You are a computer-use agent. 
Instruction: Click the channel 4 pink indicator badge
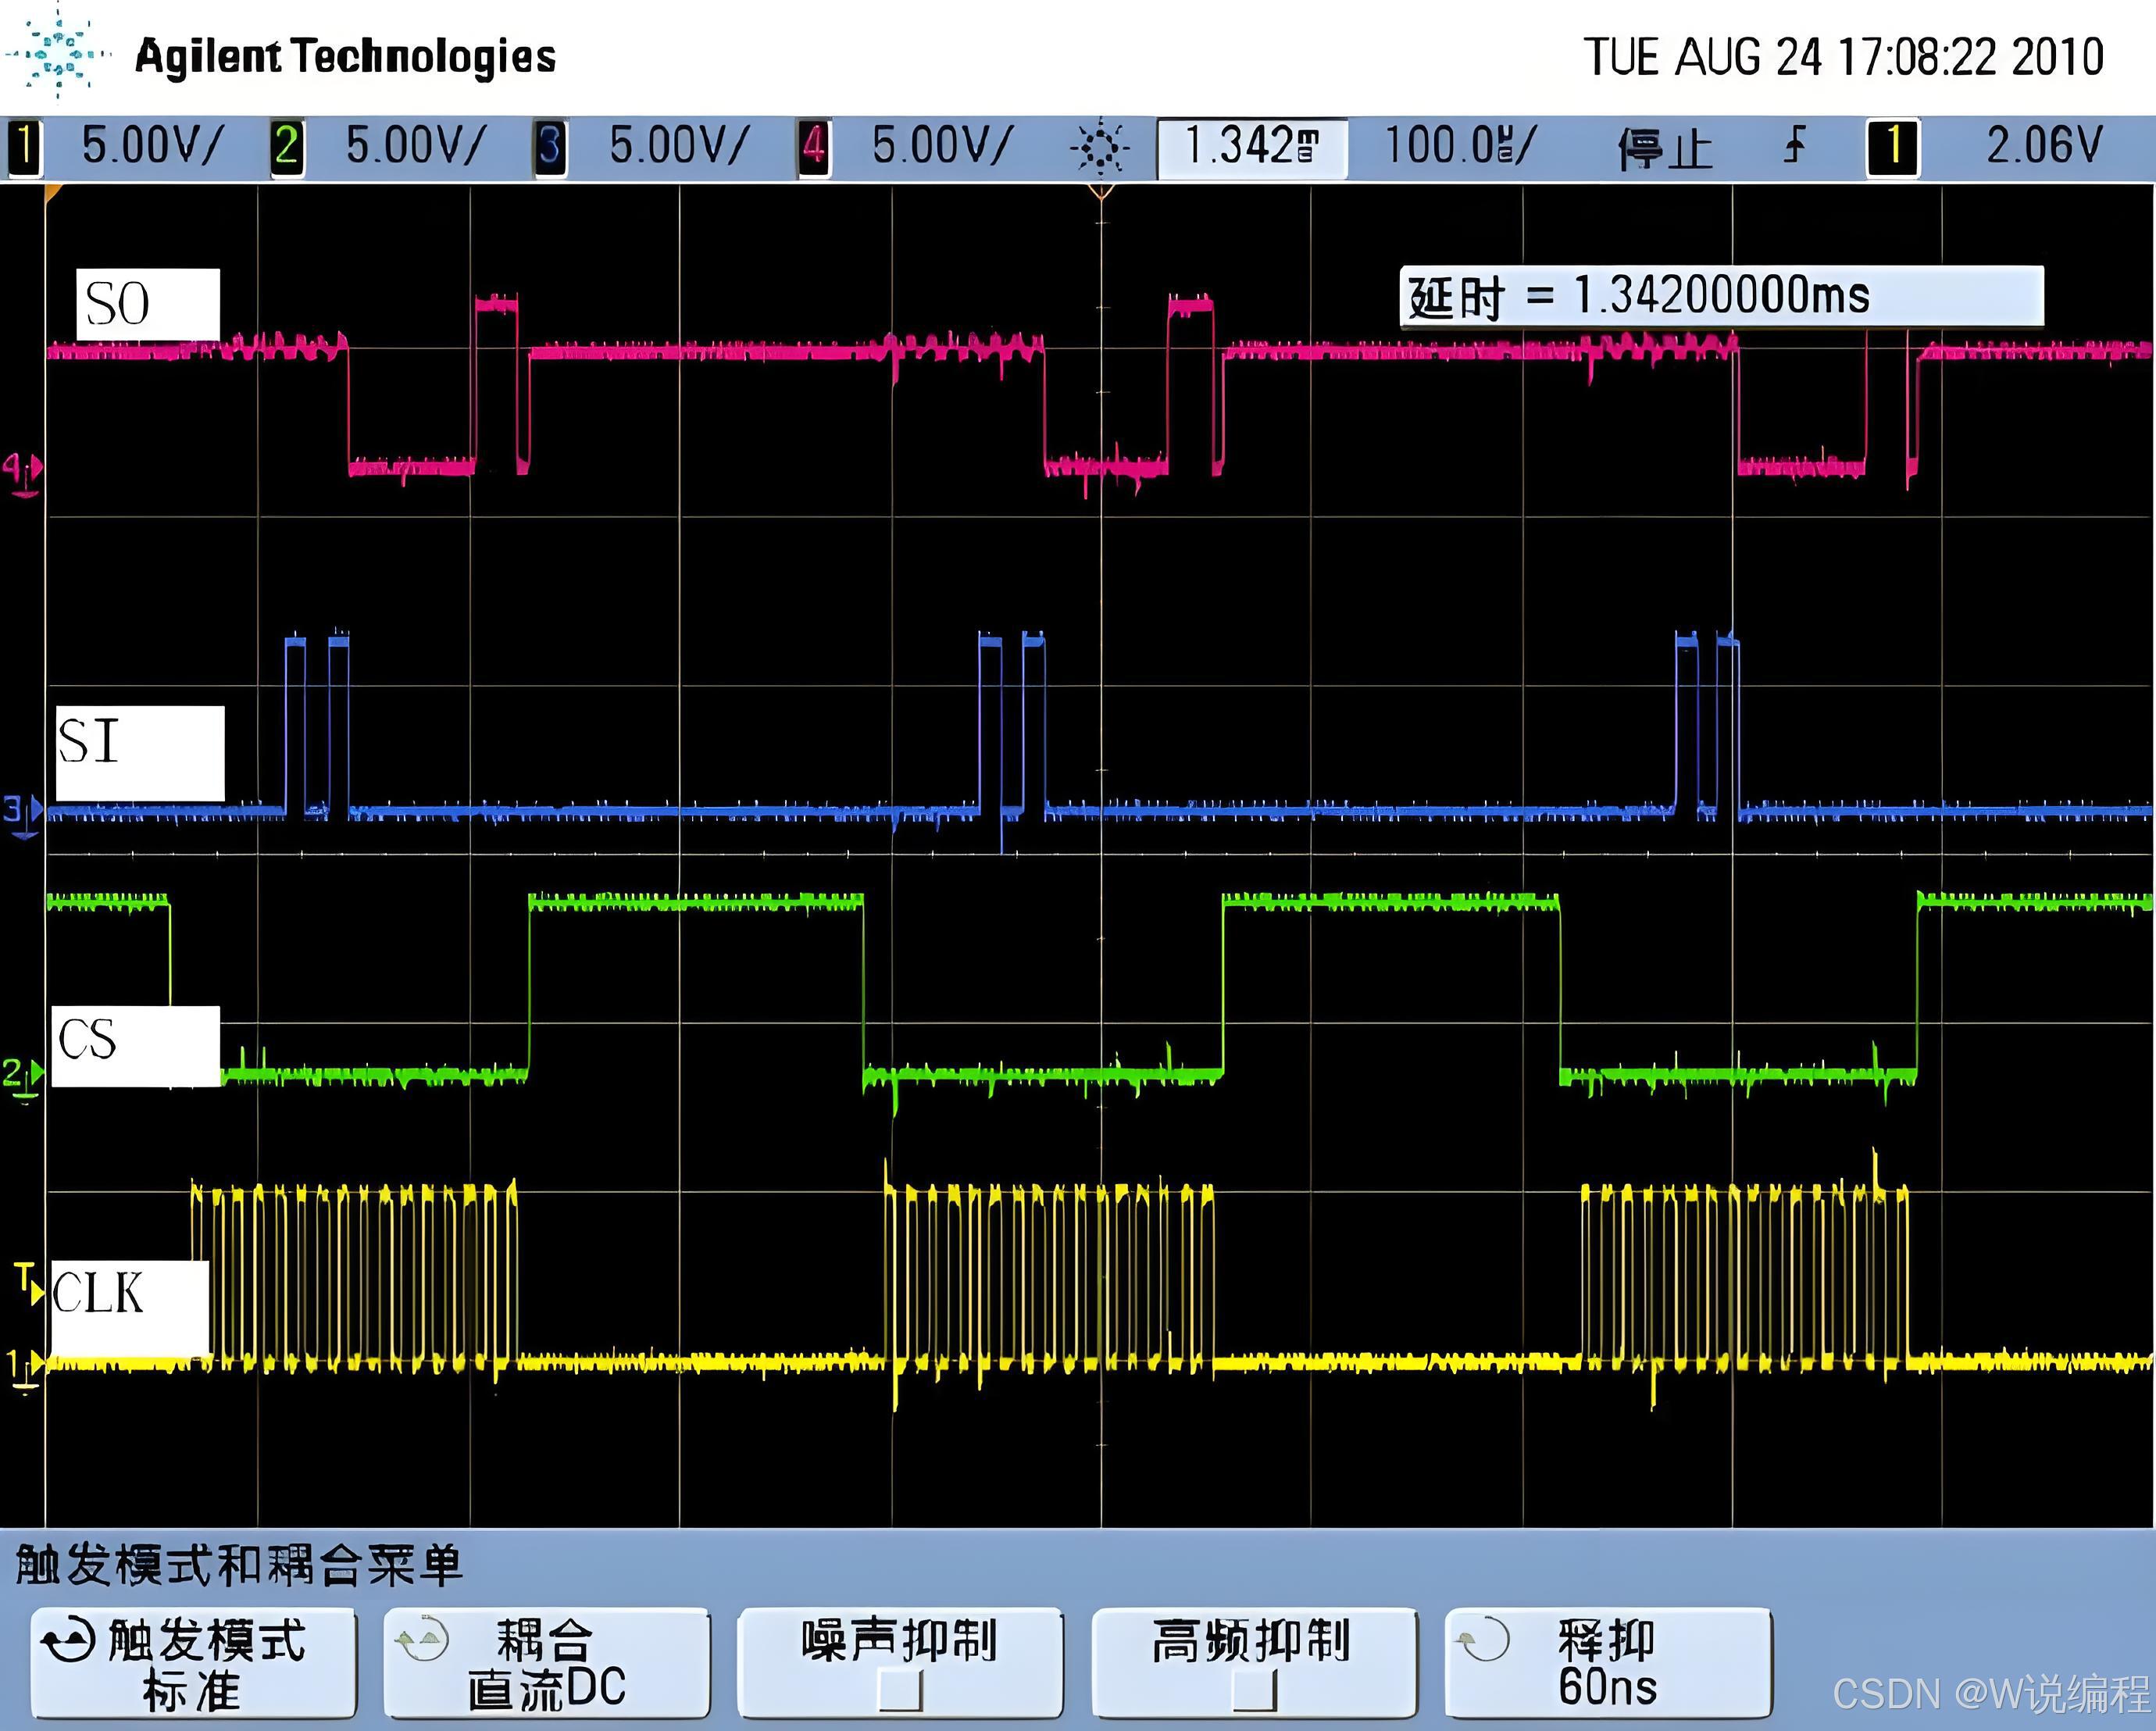click(x=814, y=148)
